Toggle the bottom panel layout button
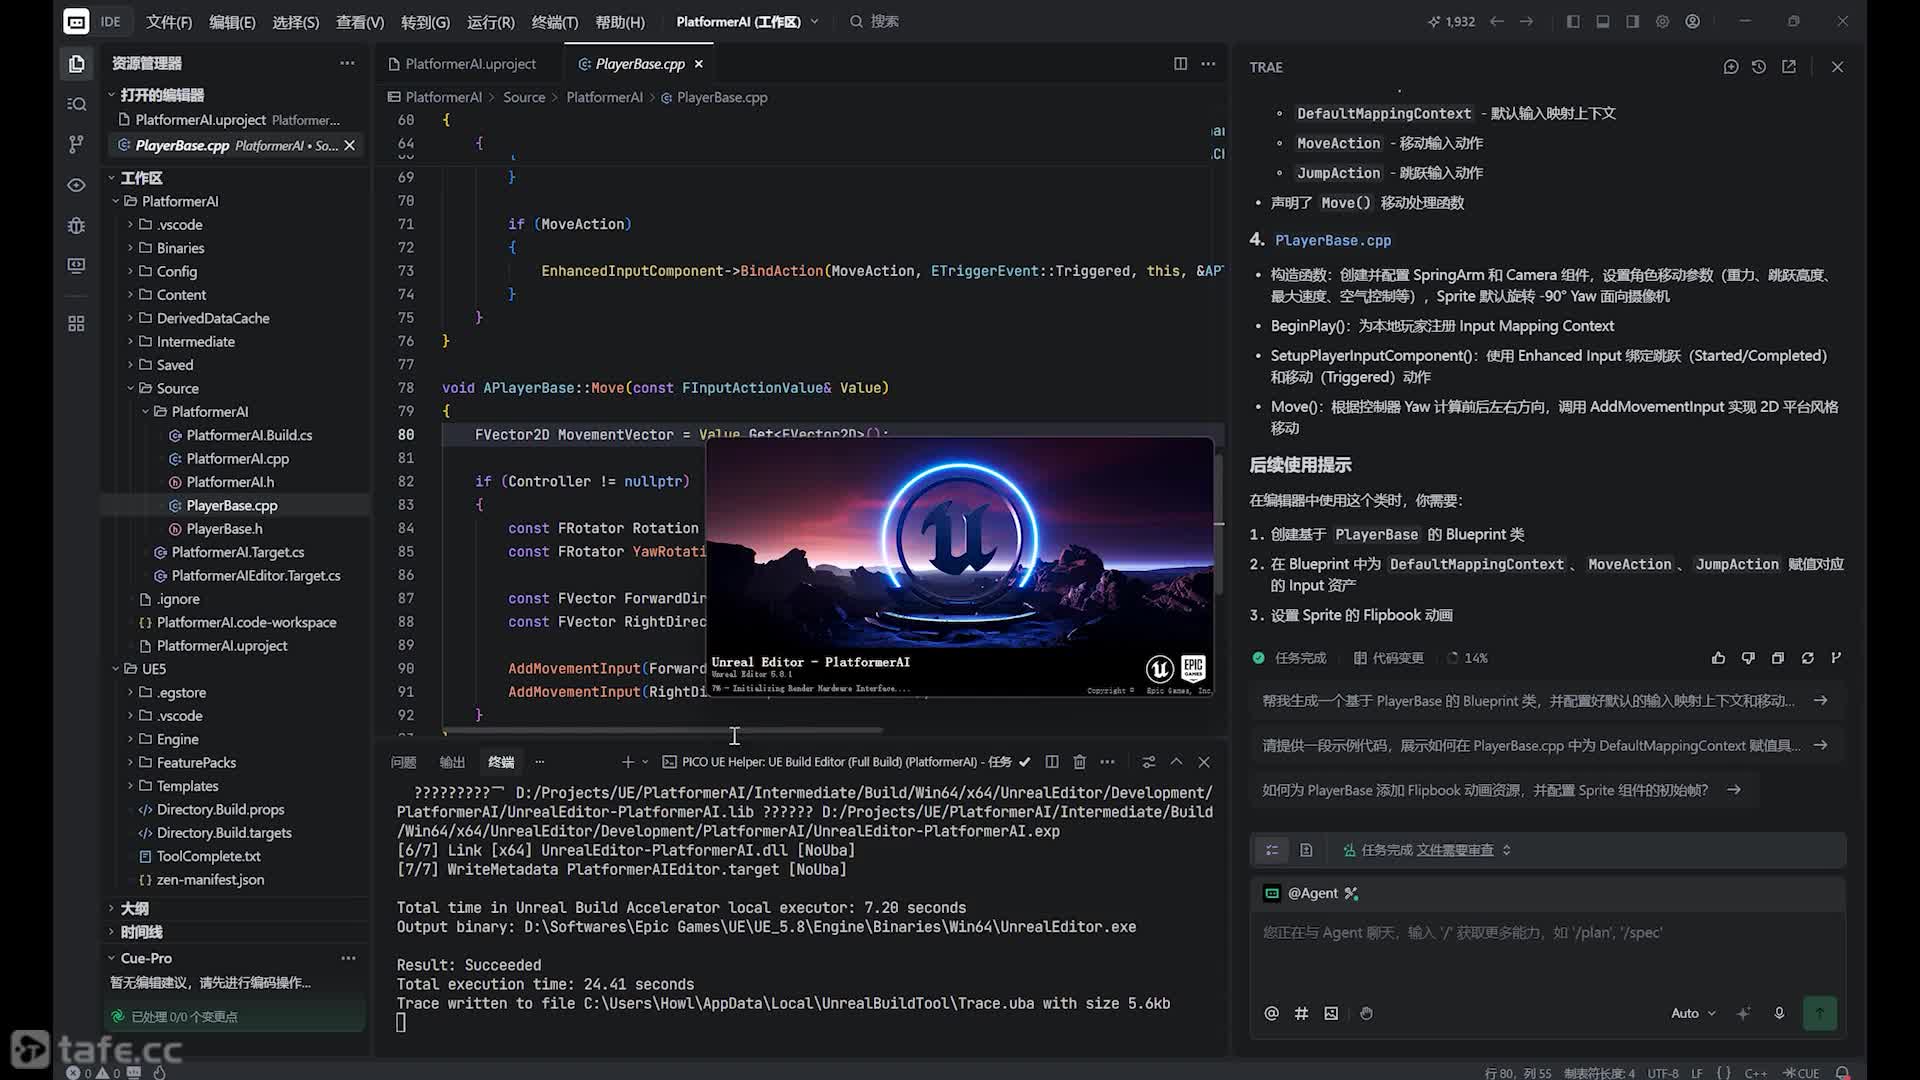This screenshot has width=1920, height=1080. (x=1603, y=21)
